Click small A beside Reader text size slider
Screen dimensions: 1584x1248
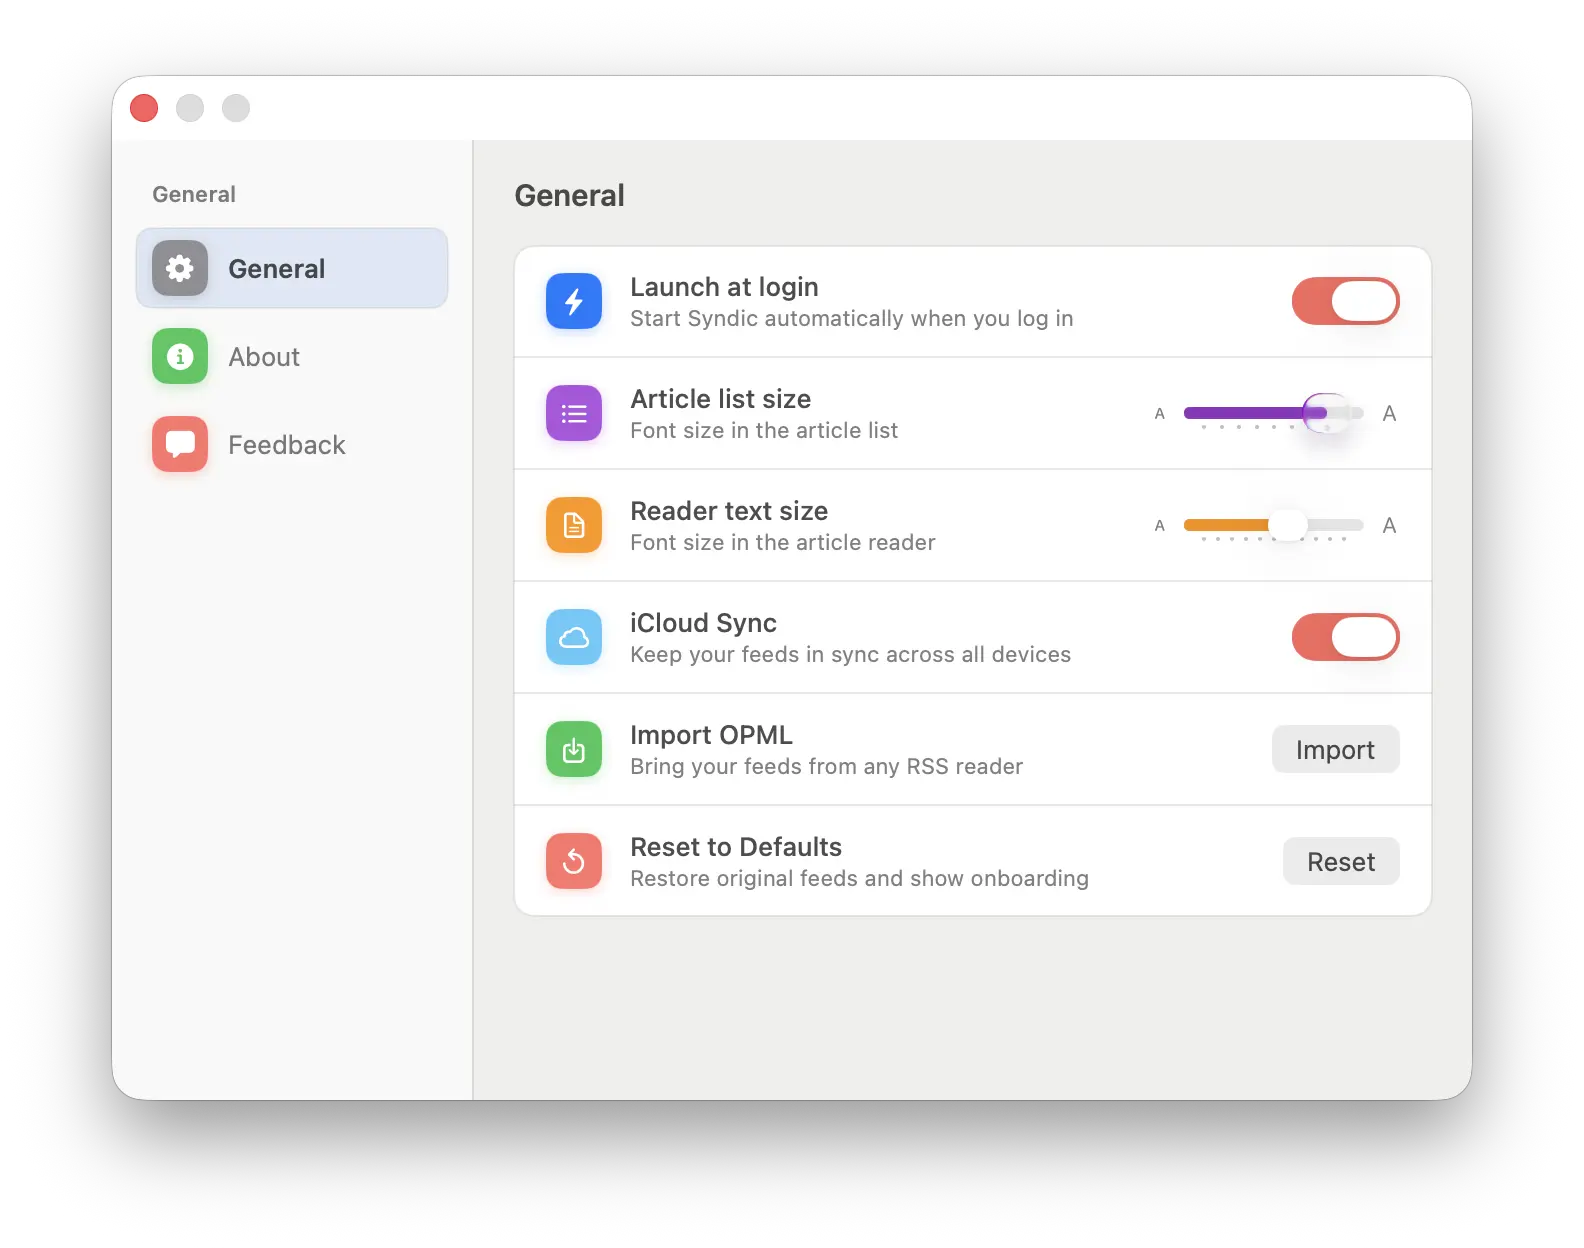[x=1160, y=526]
